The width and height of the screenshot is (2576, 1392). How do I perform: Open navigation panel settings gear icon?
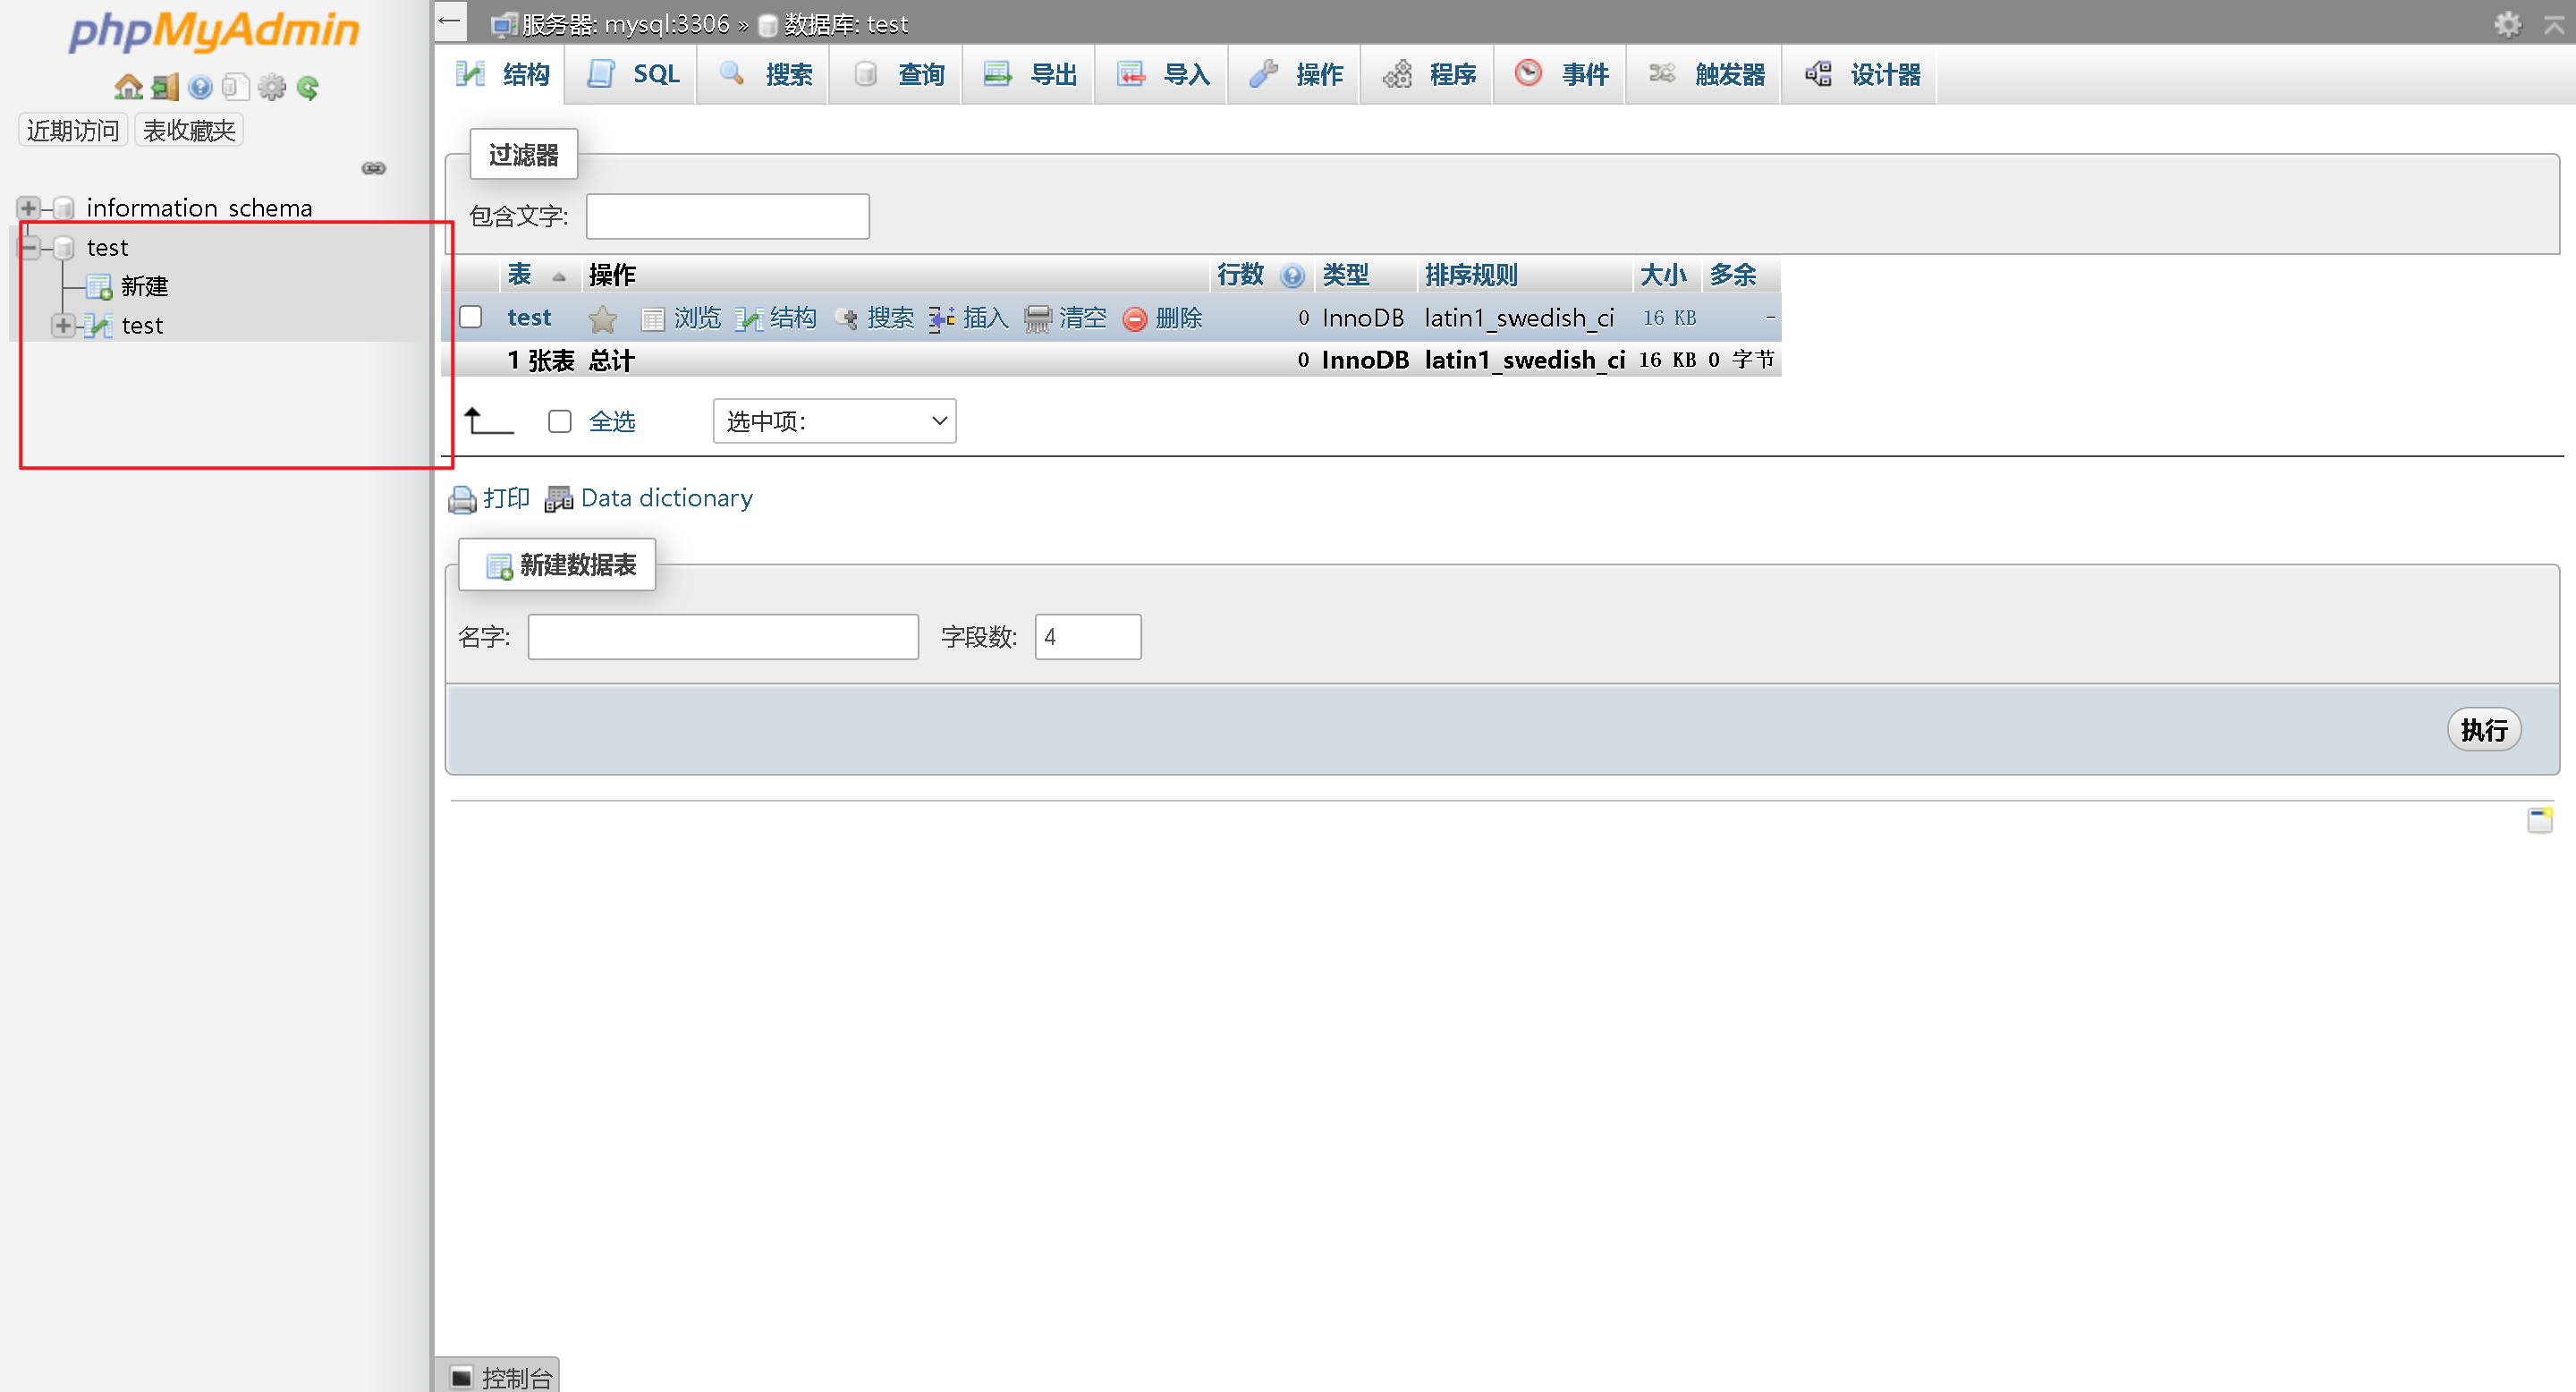(271, 88)
